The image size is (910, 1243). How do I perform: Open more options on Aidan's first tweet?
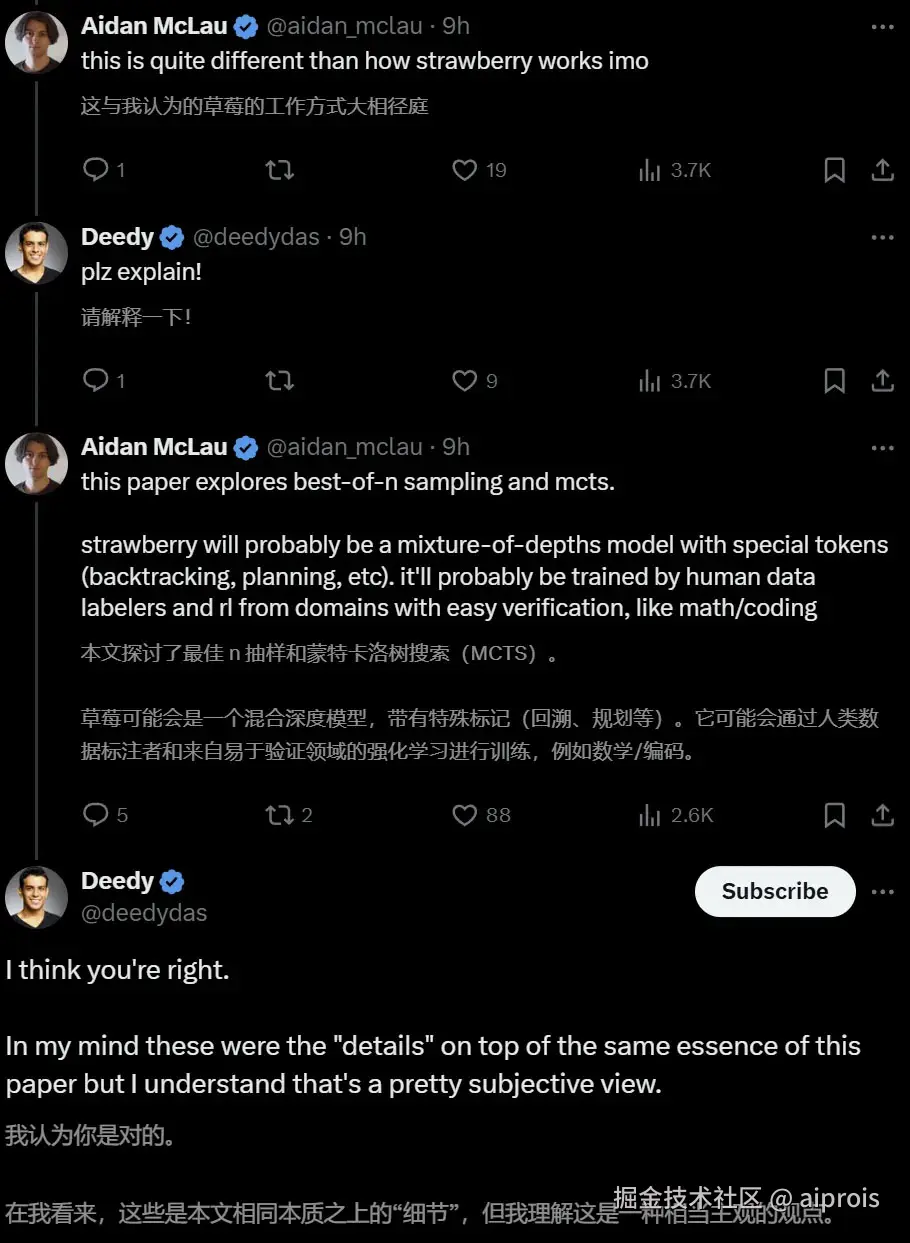pyautogui.click(x=882, y=27)
